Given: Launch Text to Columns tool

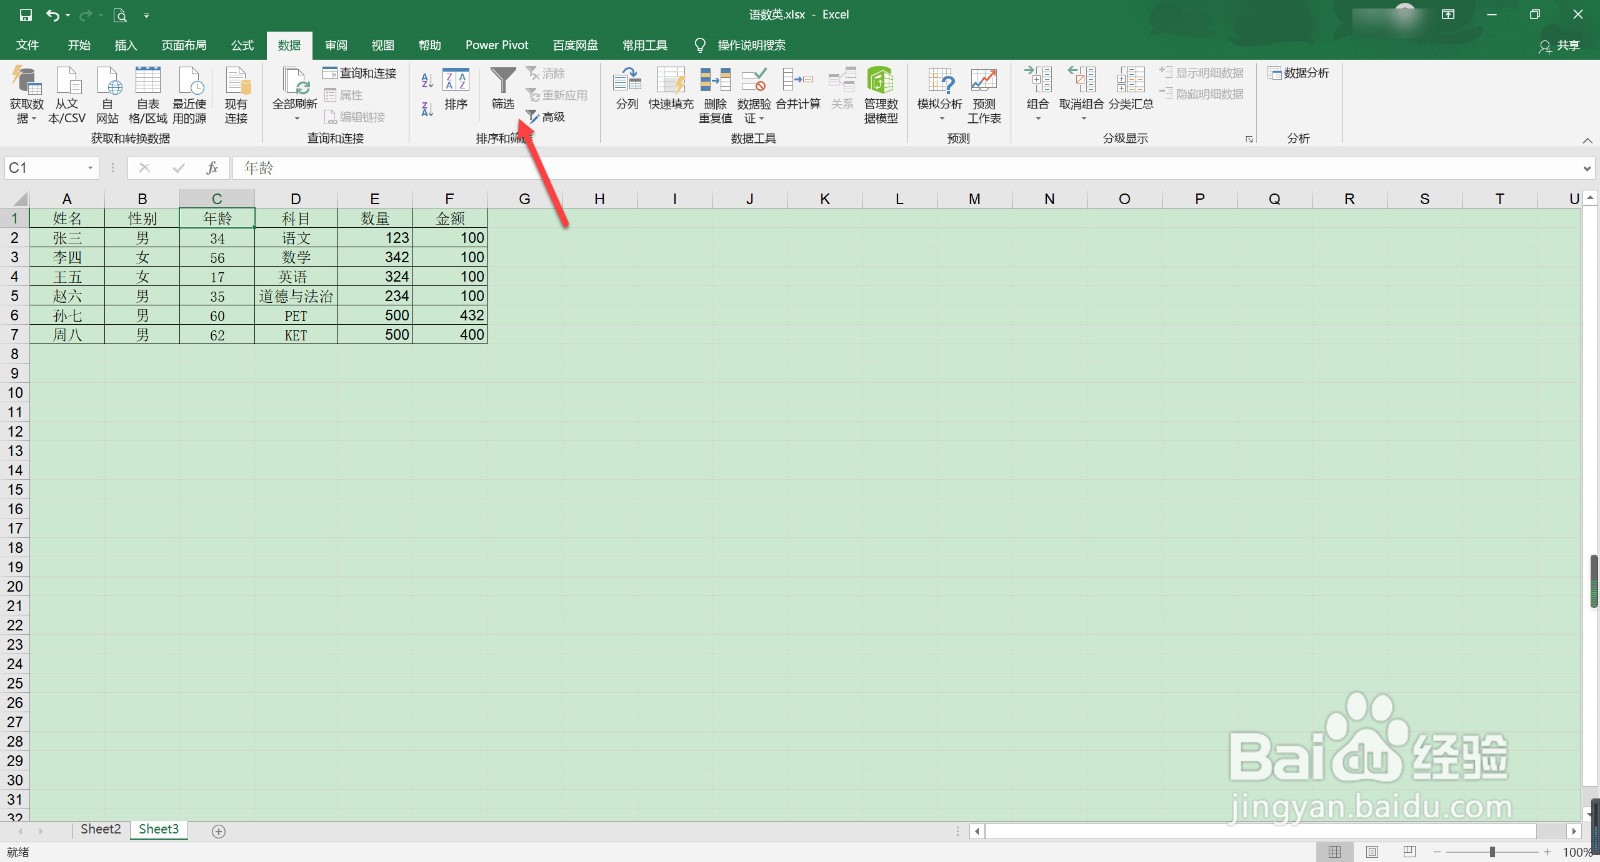Looking at the screenshot, I should [627, 88].
